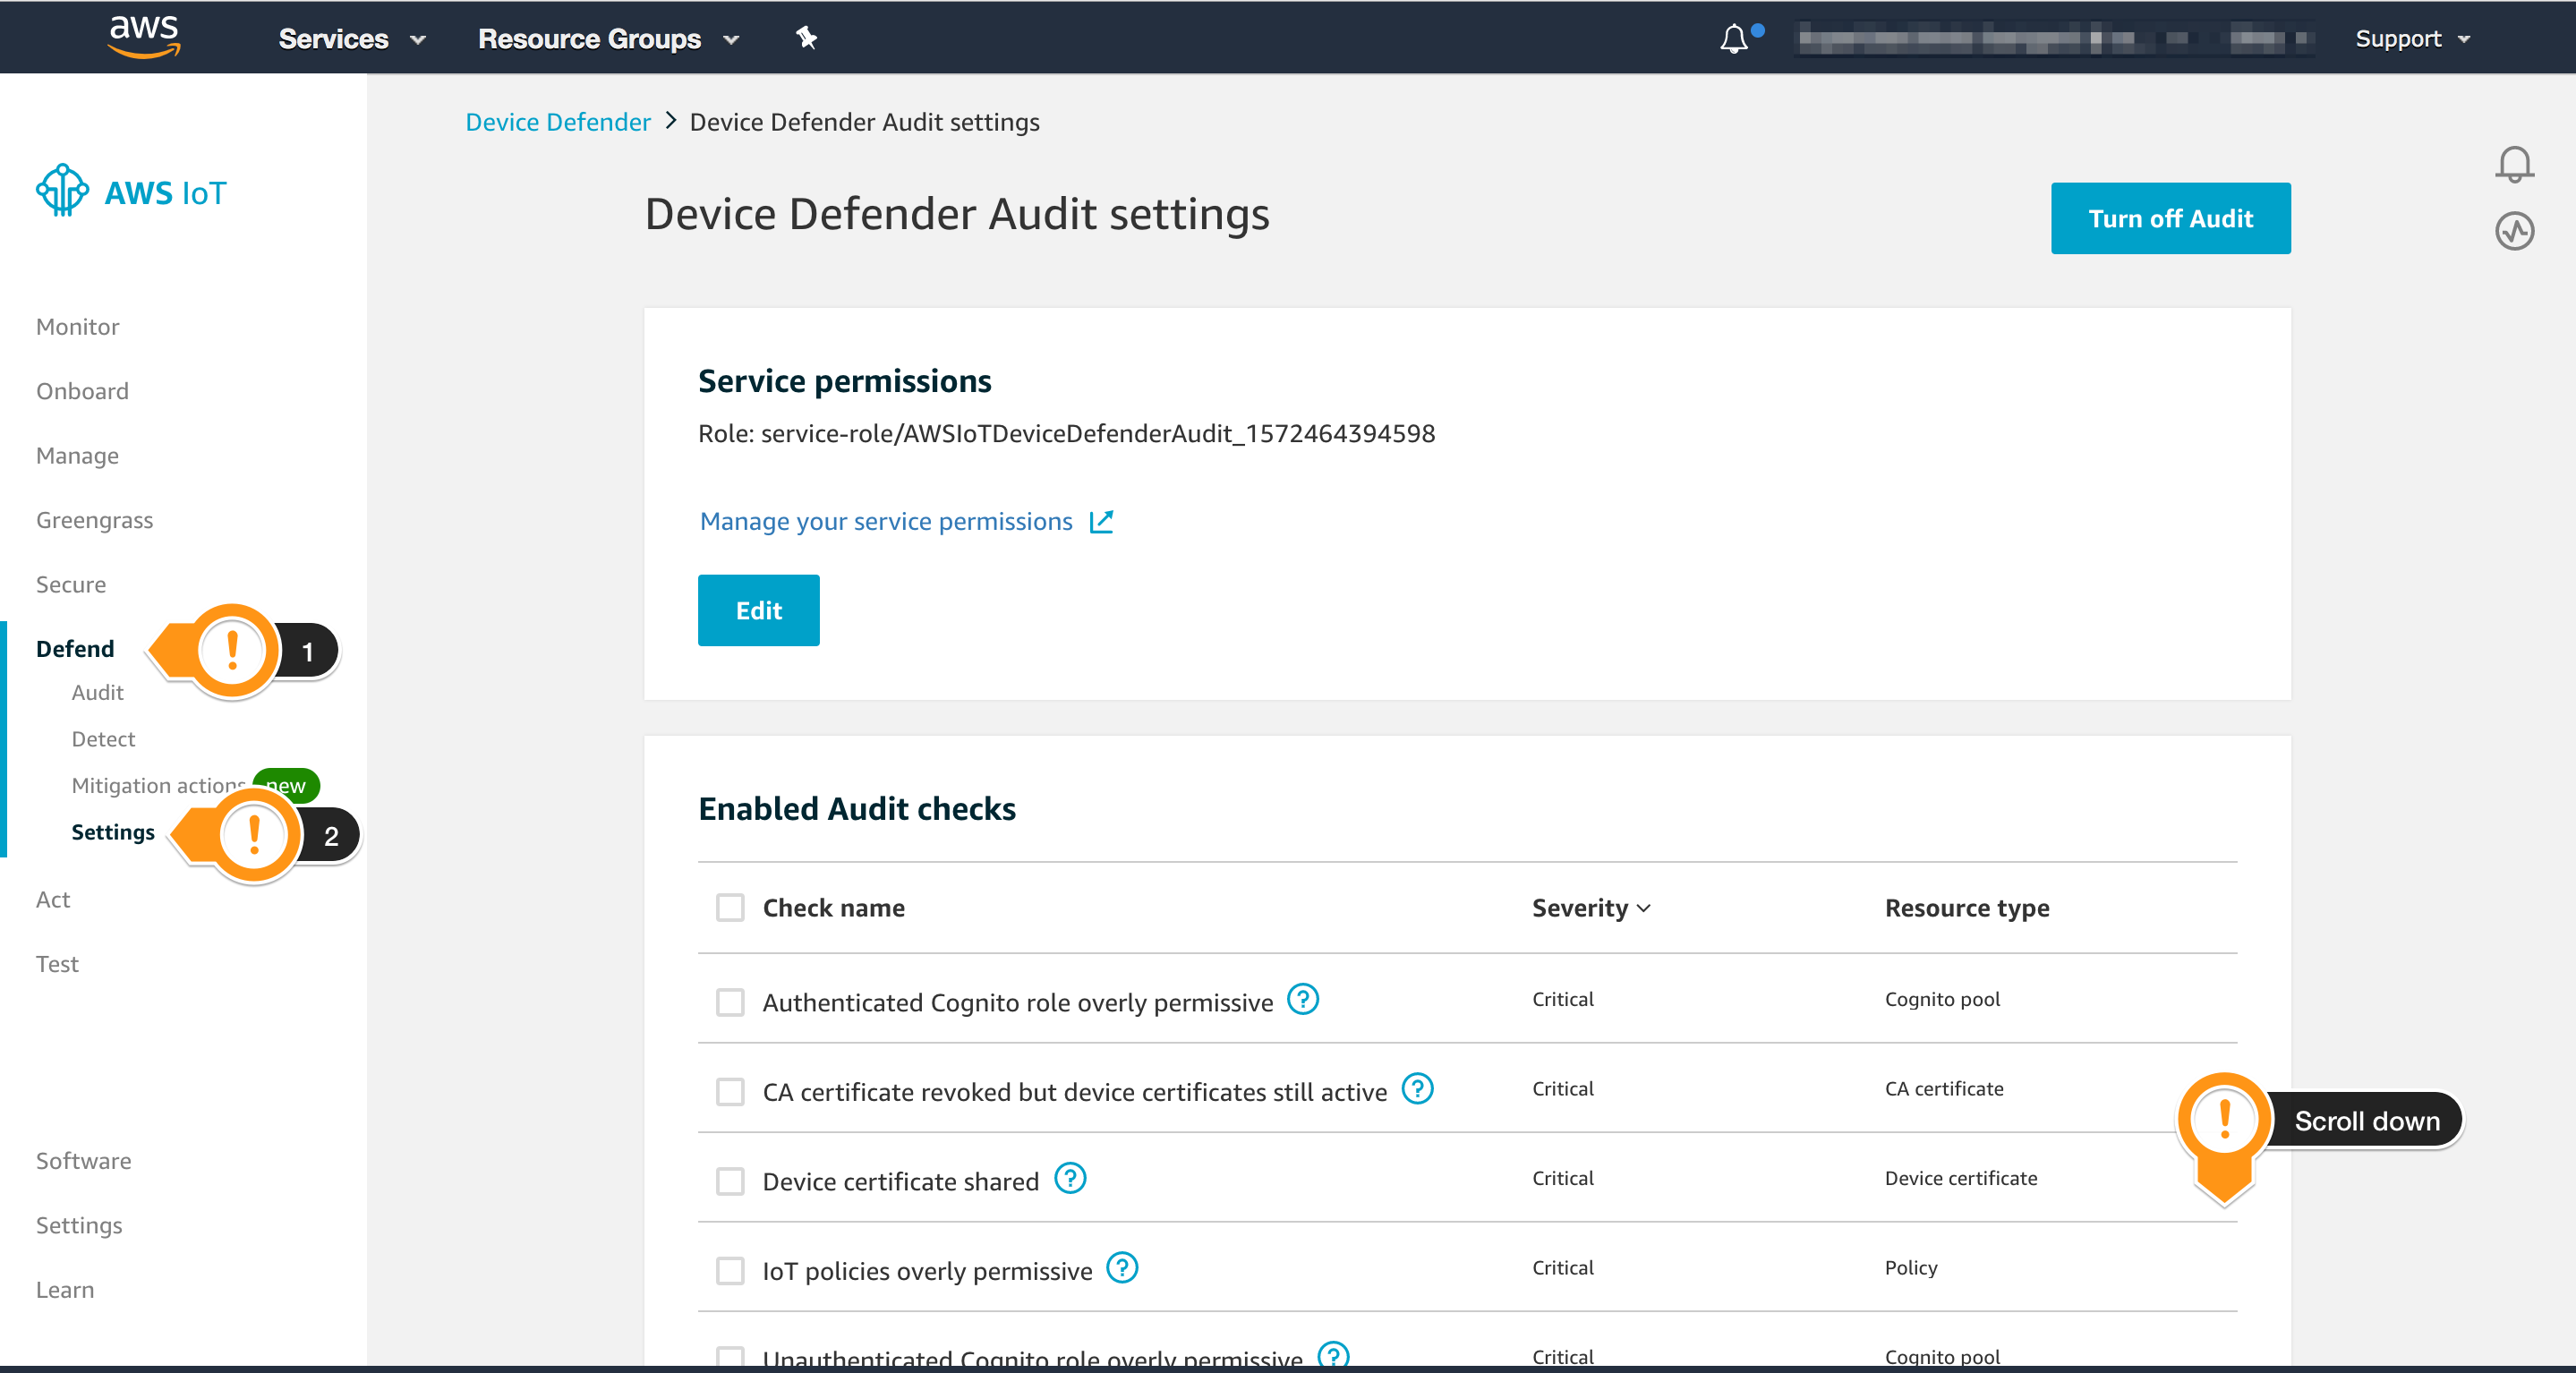Click the AWS IoT logo icon
Screen dimensions: 2576x1373
coord(62,190)
